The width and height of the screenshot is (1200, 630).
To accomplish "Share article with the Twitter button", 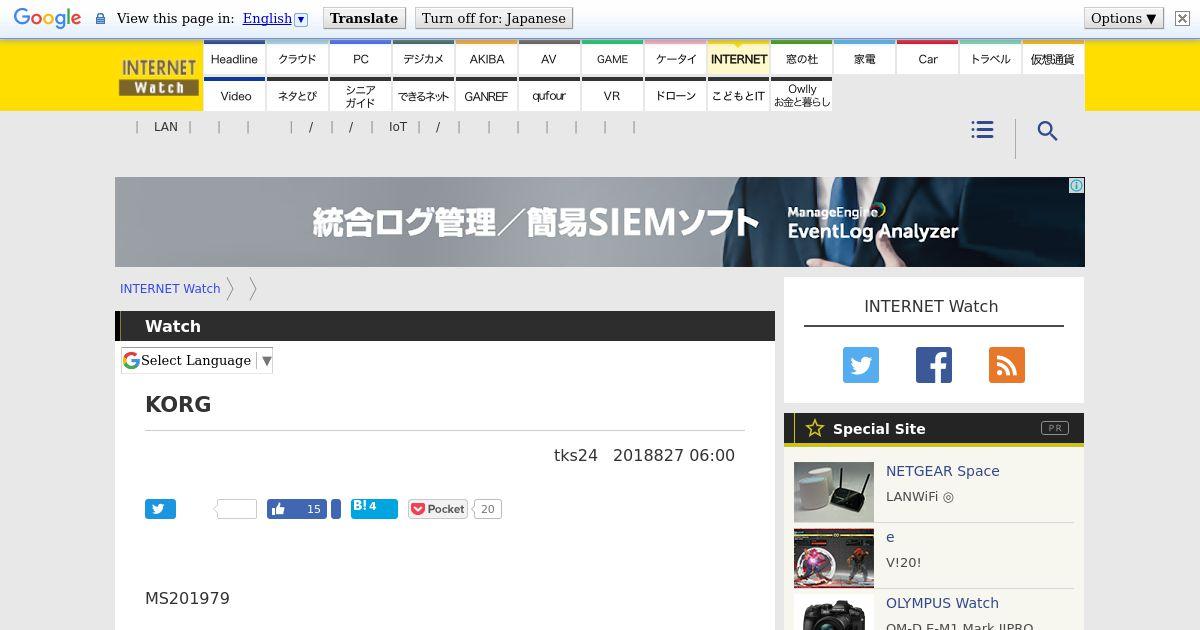I will [x=160, y=509].
